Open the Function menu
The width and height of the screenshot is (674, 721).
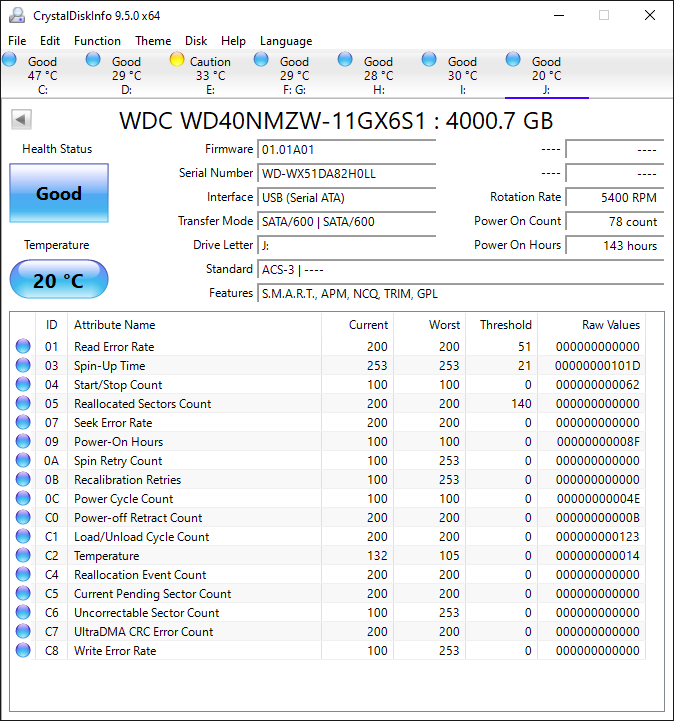97,41
